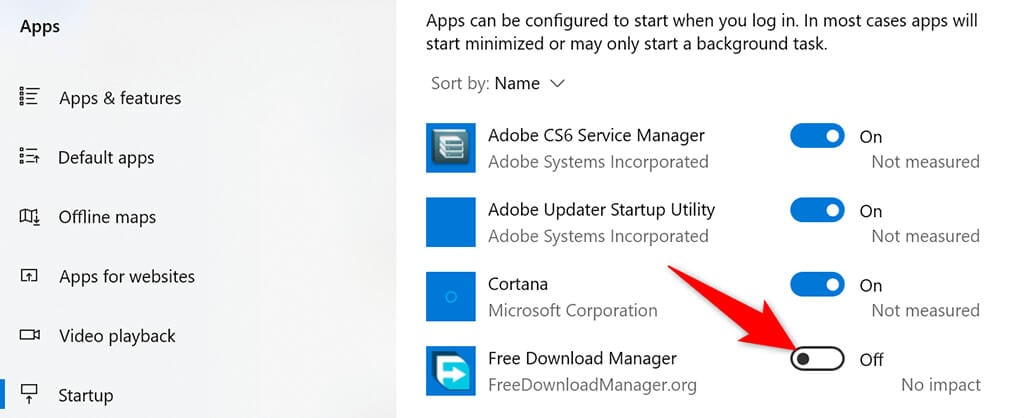Viewport: 1024px width, 418px height.
Task: Click the Free Download Manager app icon
Action: (451, 371)
